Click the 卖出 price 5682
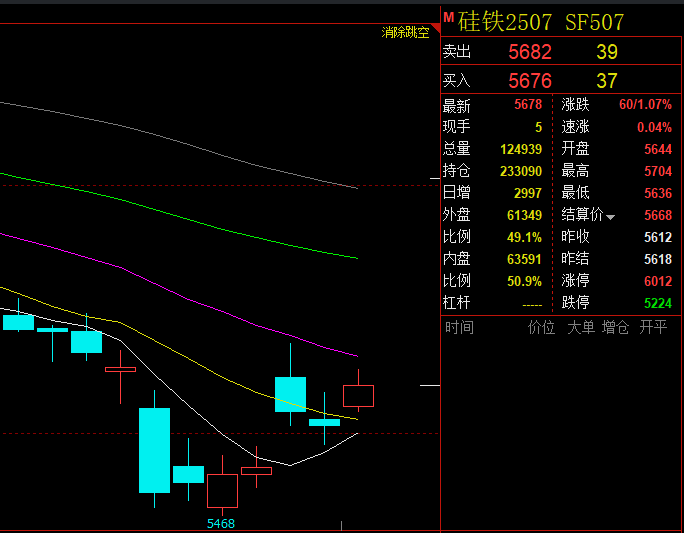This screenshot has height=533, width=684. [530, 52]
